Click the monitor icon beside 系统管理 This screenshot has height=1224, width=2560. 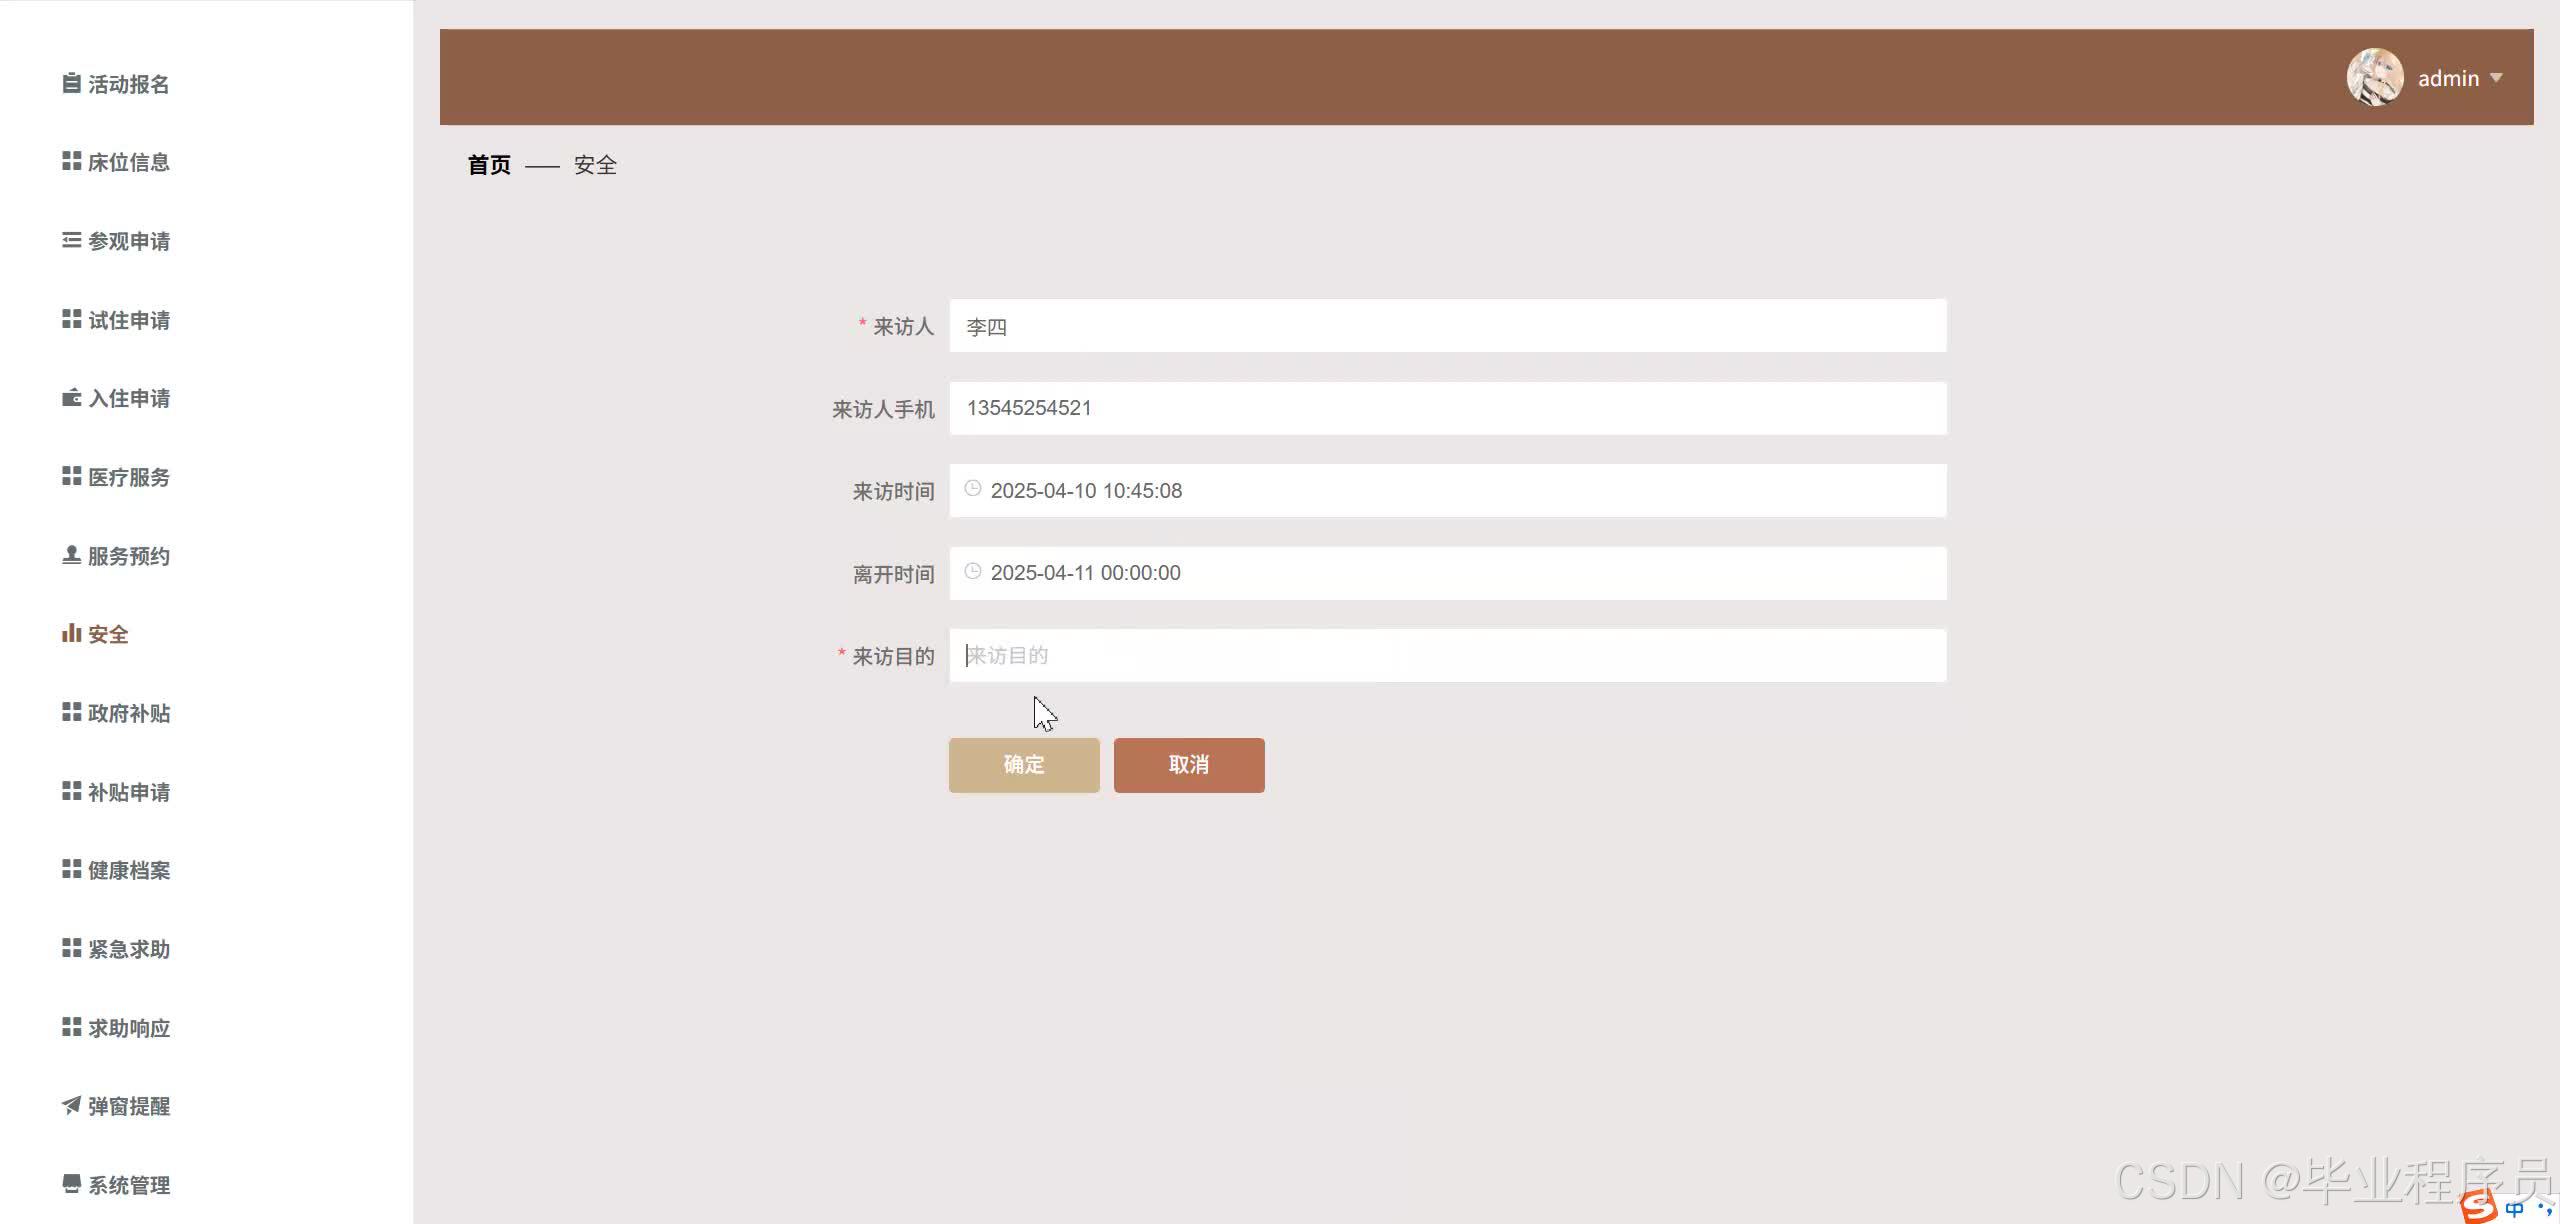pos(71,1184)
